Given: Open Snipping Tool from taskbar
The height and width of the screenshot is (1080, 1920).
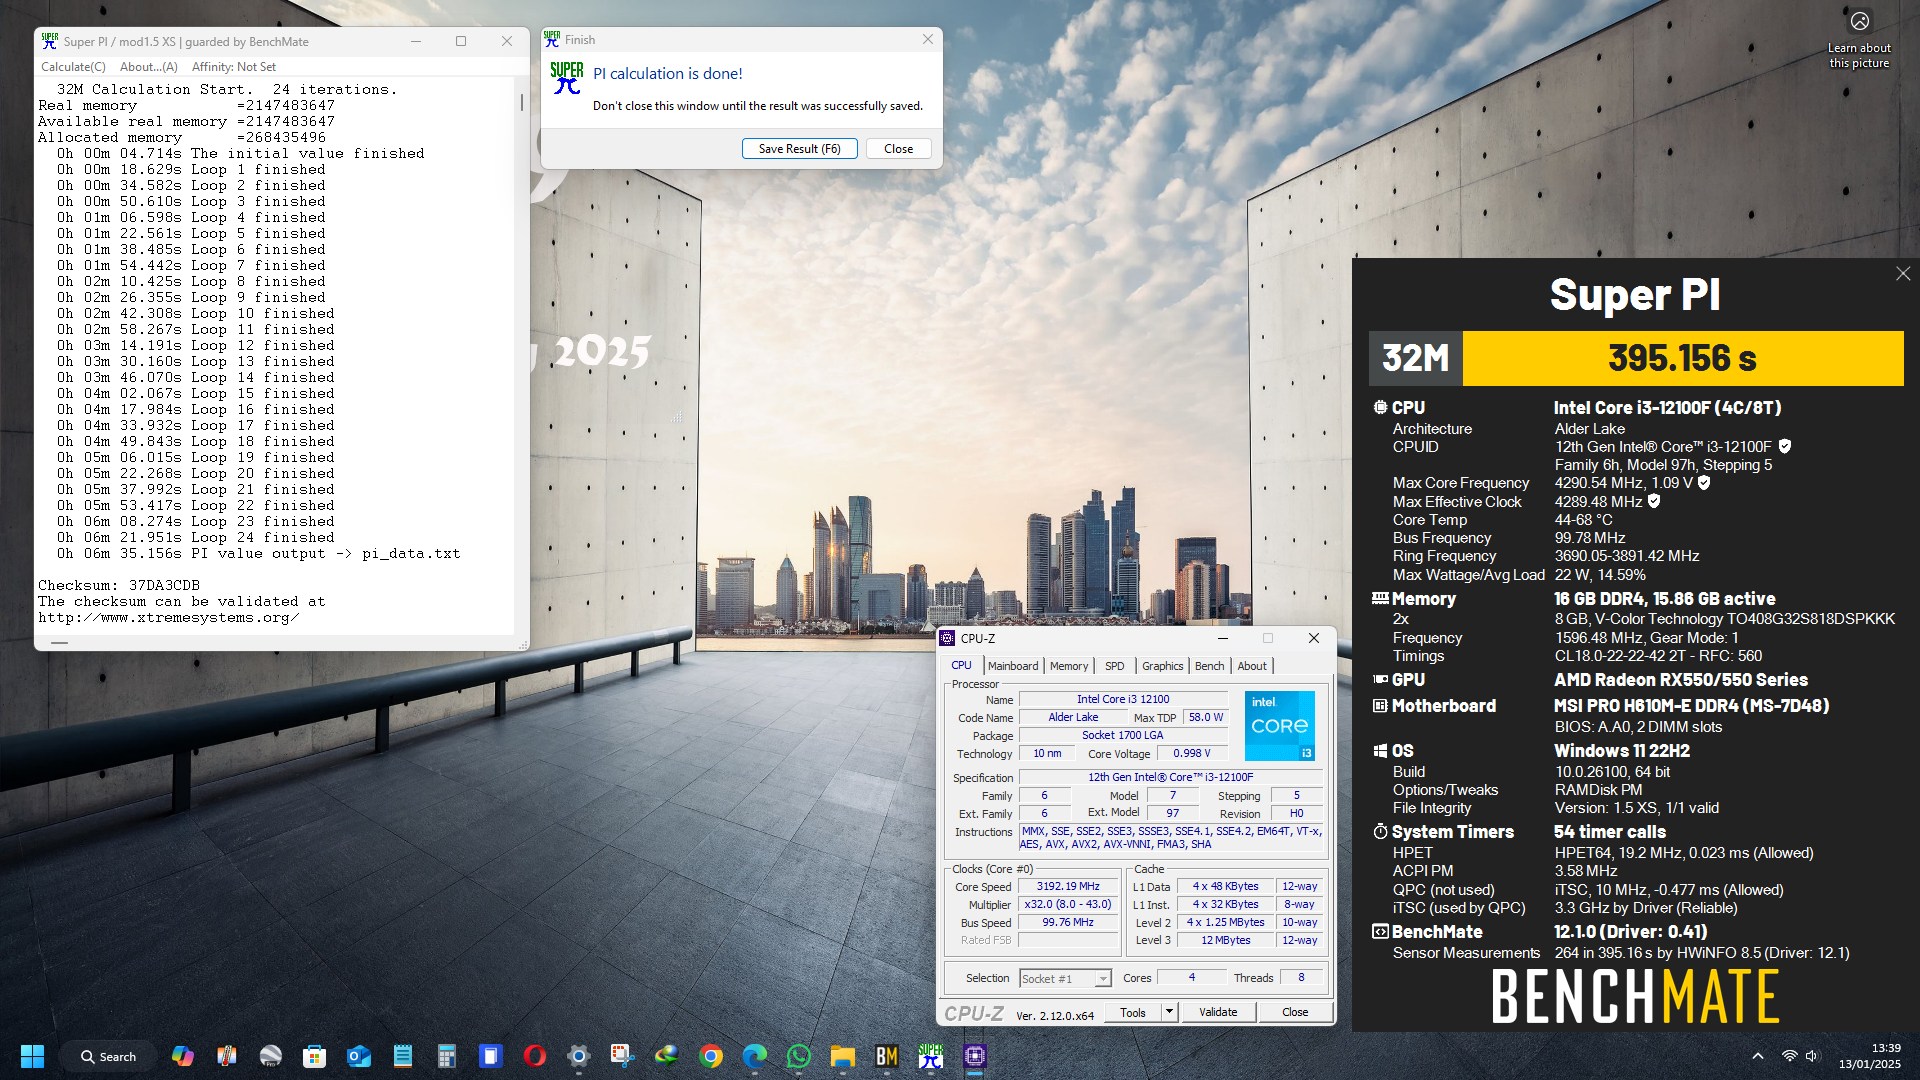Looking at the screenshot, I should click(623, 1056).
